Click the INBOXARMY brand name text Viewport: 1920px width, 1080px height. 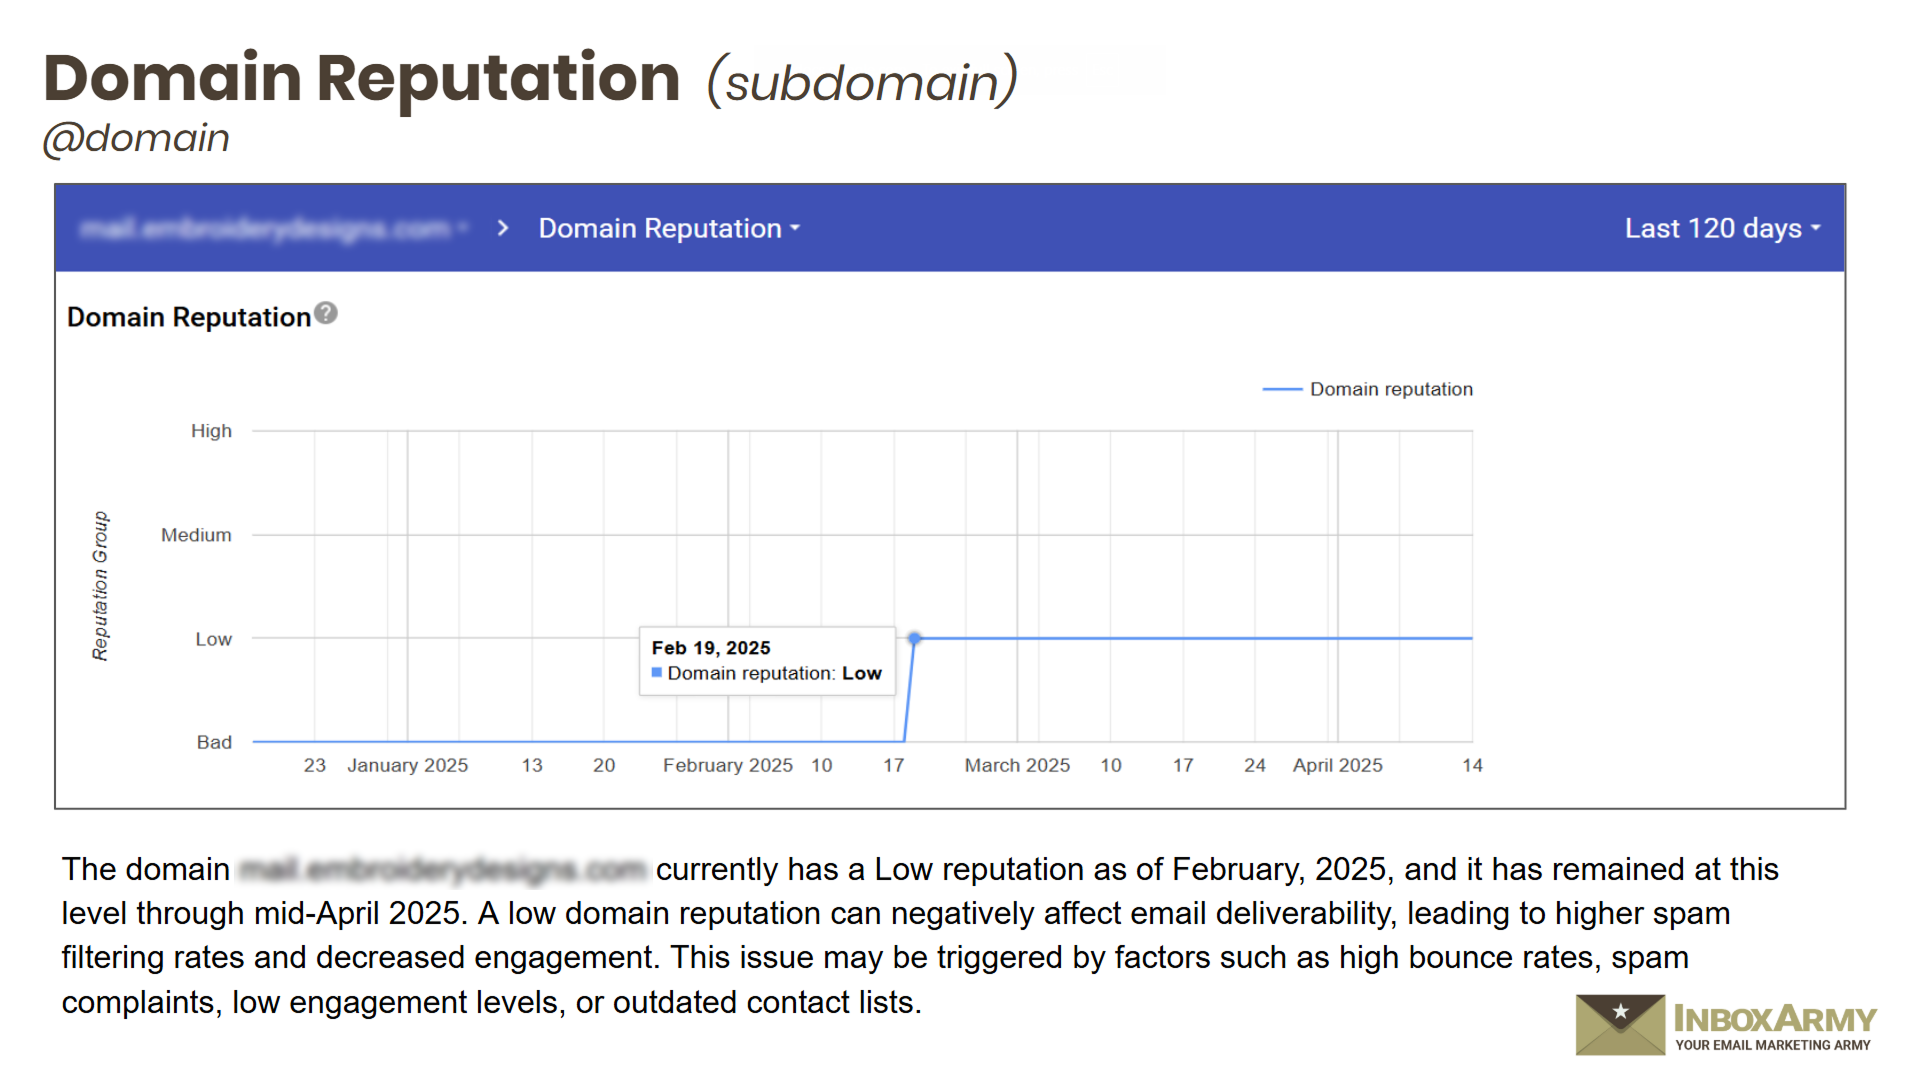tap(1775, 1019)
